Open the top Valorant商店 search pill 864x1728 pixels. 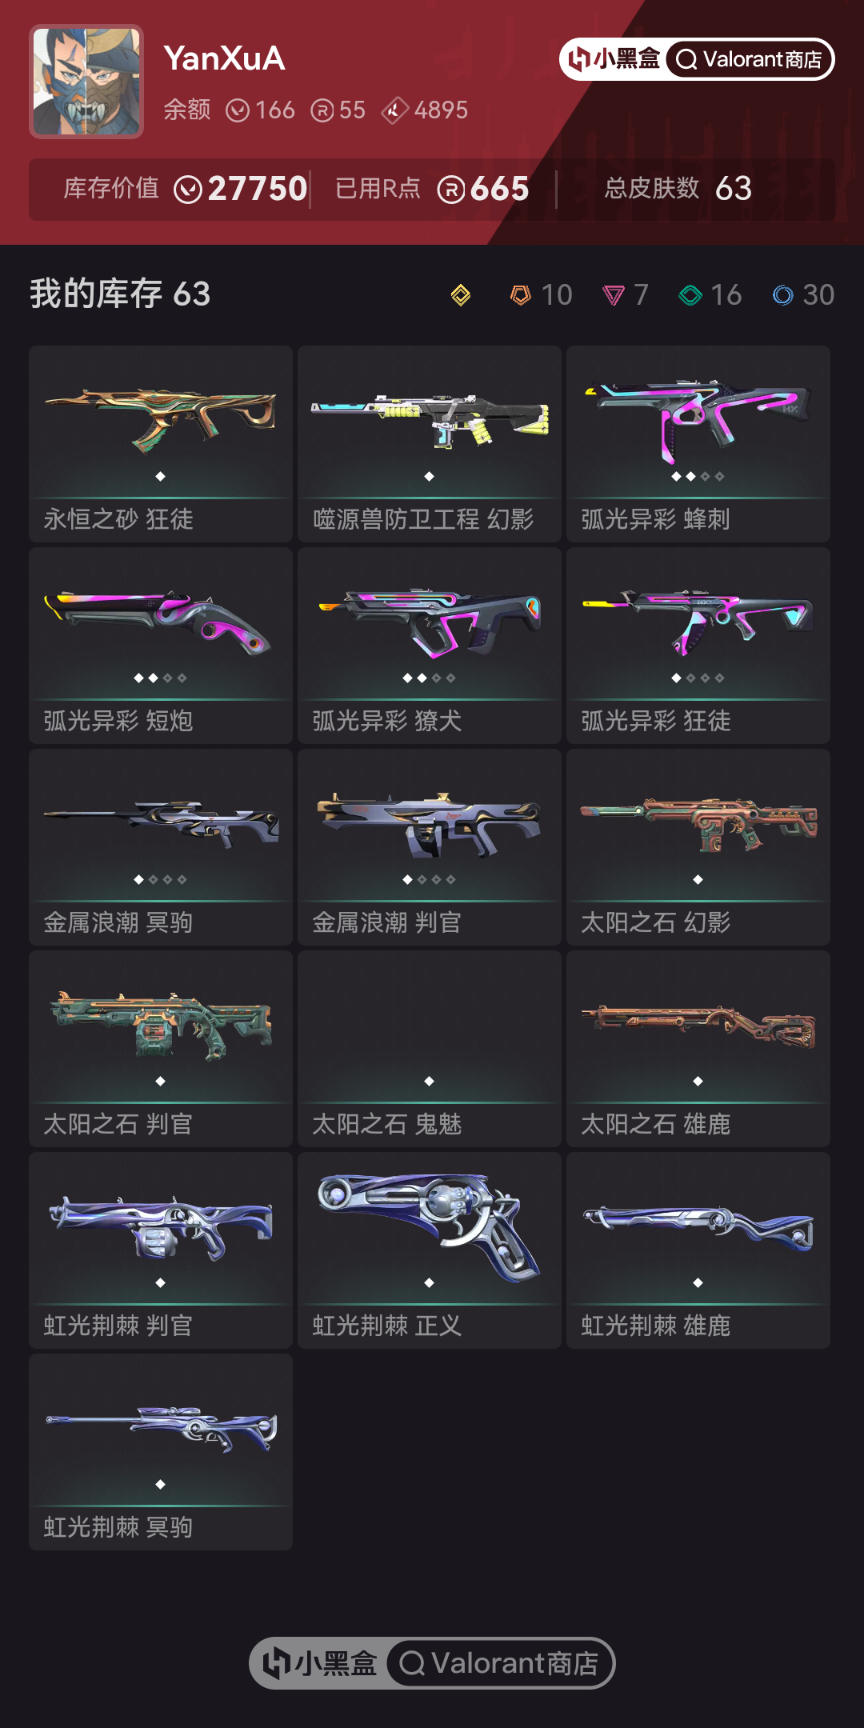click(x=749, y=60)
